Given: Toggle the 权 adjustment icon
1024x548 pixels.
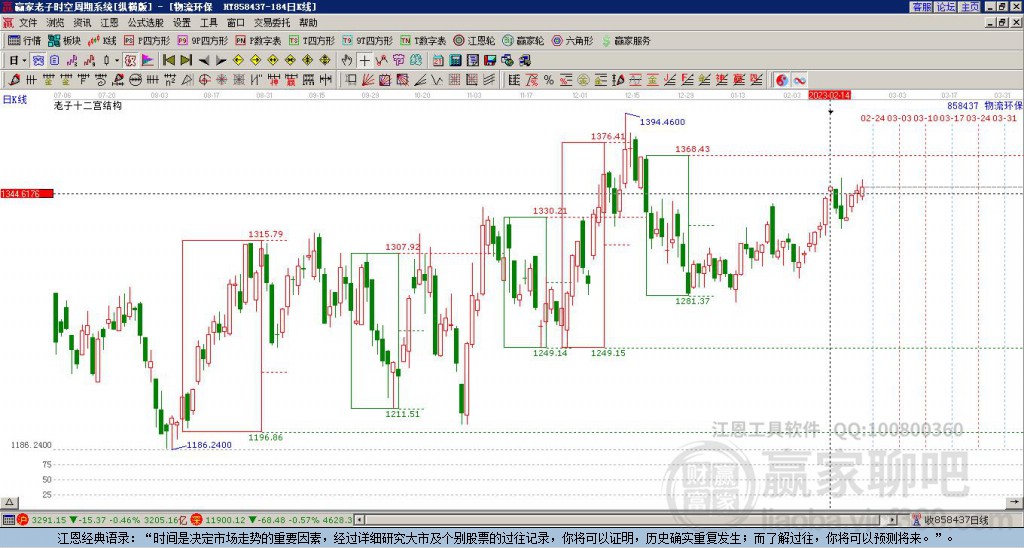Looking at the screenshot, I should (130, 60).
